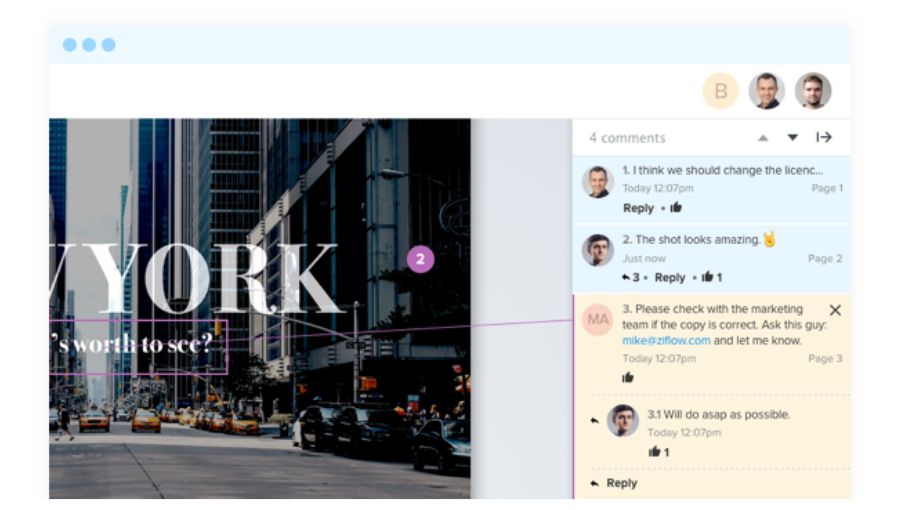Select purple annotation marker 2 on image
Viewport: 900px width, 510px height.
click(420, 260)
